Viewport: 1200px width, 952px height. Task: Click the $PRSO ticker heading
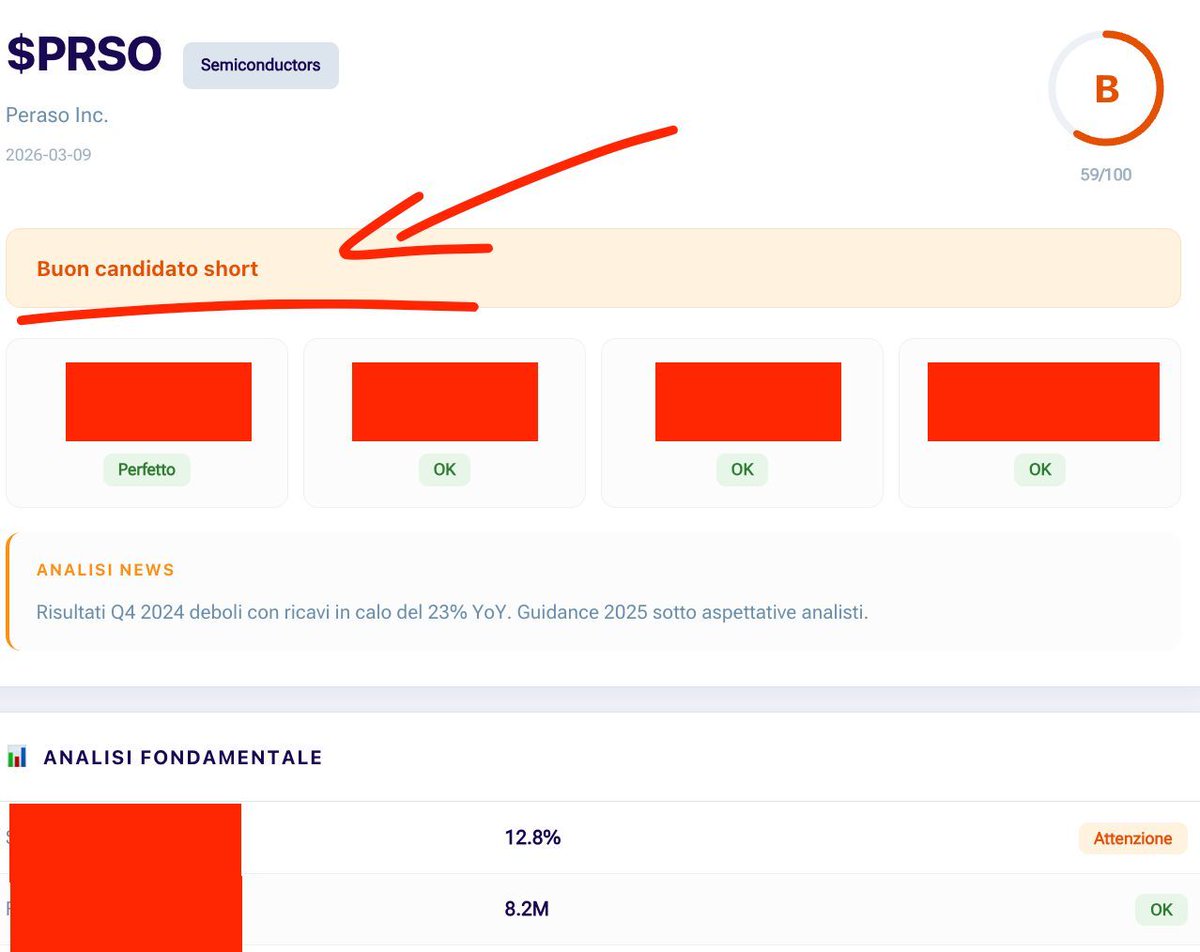tap(84, 54)
